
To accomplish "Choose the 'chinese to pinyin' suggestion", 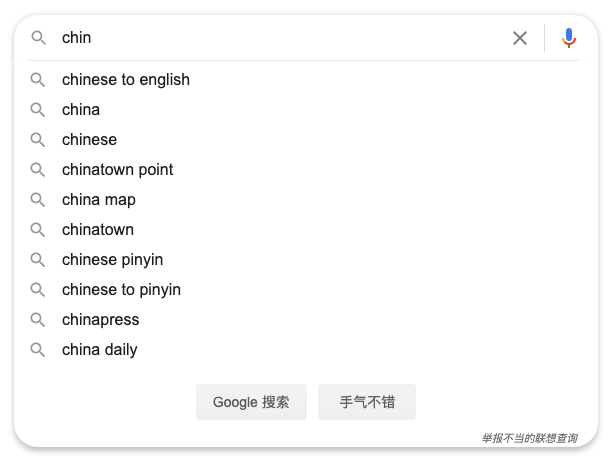I will click(121, 290).
